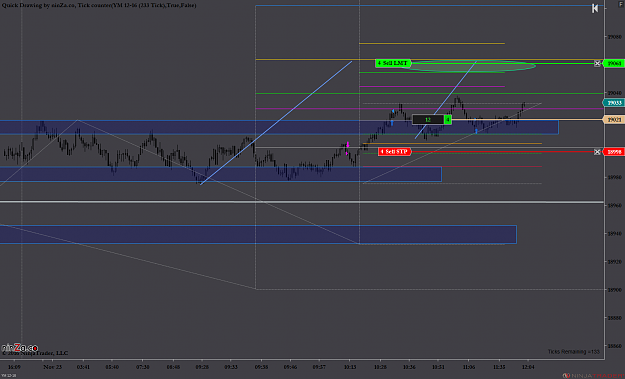
Task: Click the tan entry price marker 19021
Action: [x=614, y=120]
